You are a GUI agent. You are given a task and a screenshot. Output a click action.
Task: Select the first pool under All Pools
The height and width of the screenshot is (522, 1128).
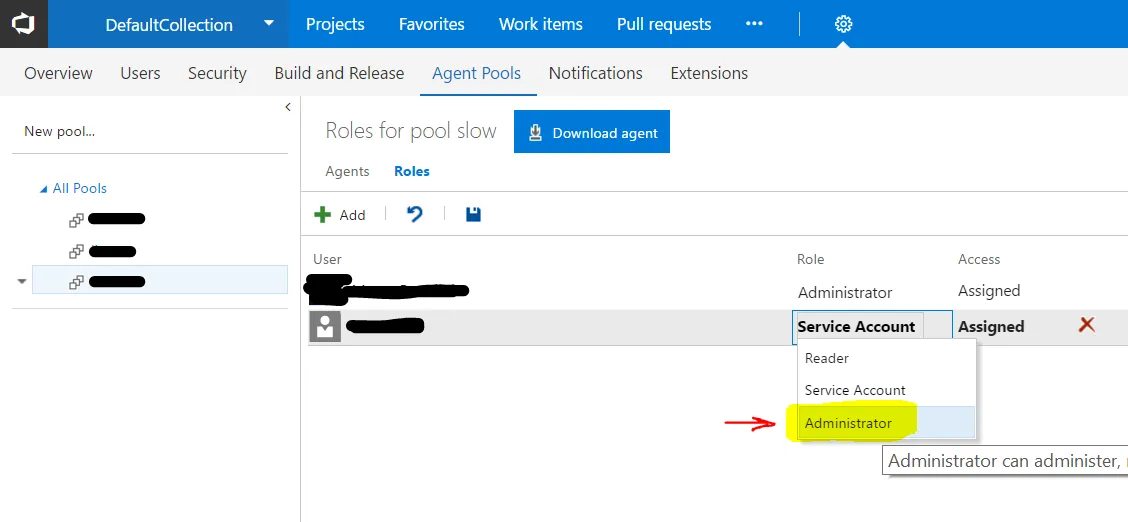point(115,219)
